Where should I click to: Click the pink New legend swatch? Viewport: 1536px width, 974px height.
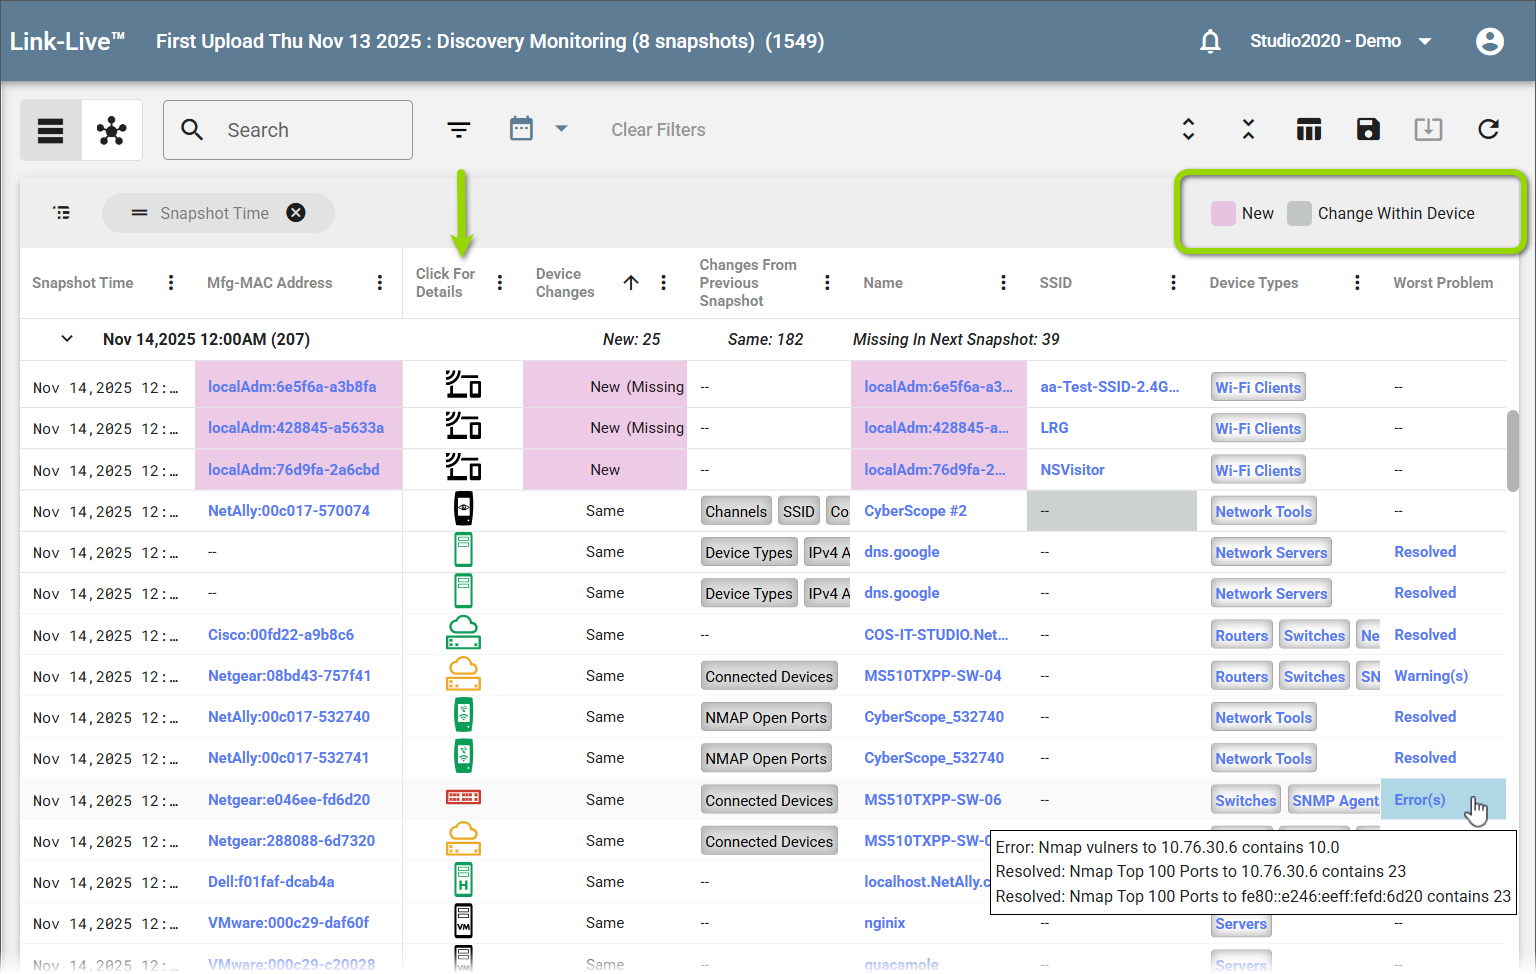pyautogui.click(x=1223, y=213)
